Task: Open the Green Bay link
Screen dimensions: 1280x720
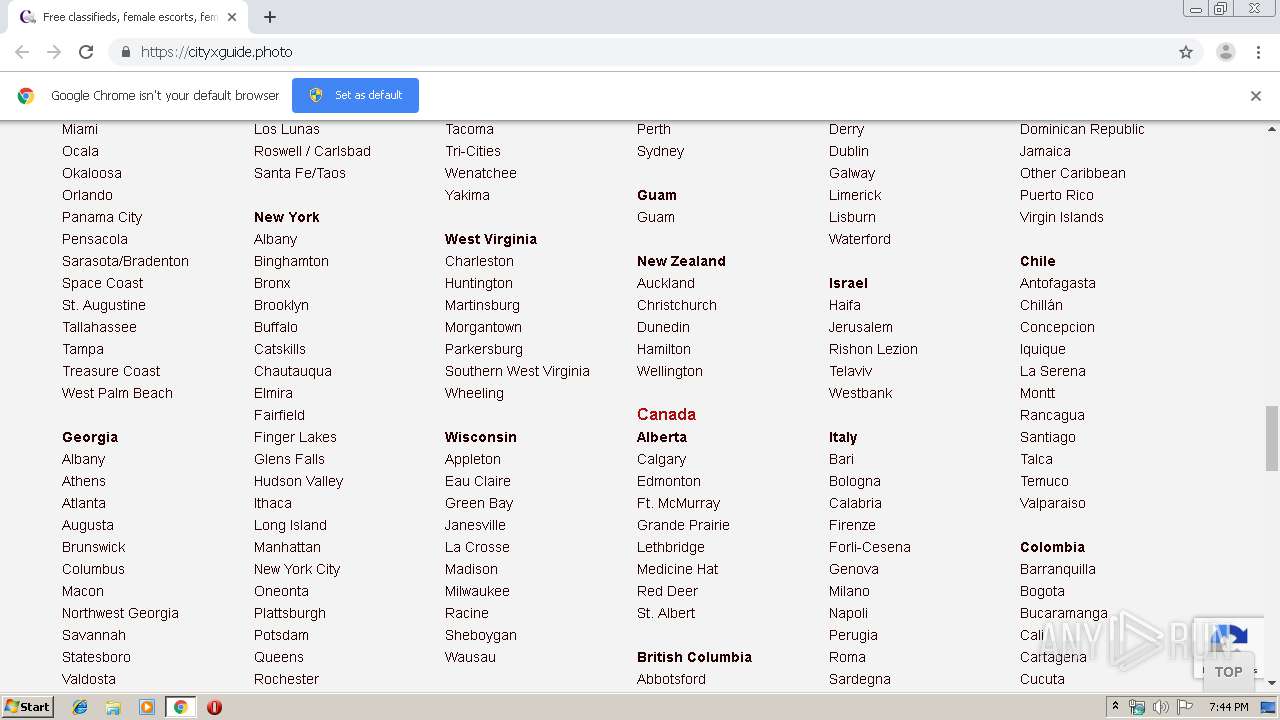Action: [479, 503]
